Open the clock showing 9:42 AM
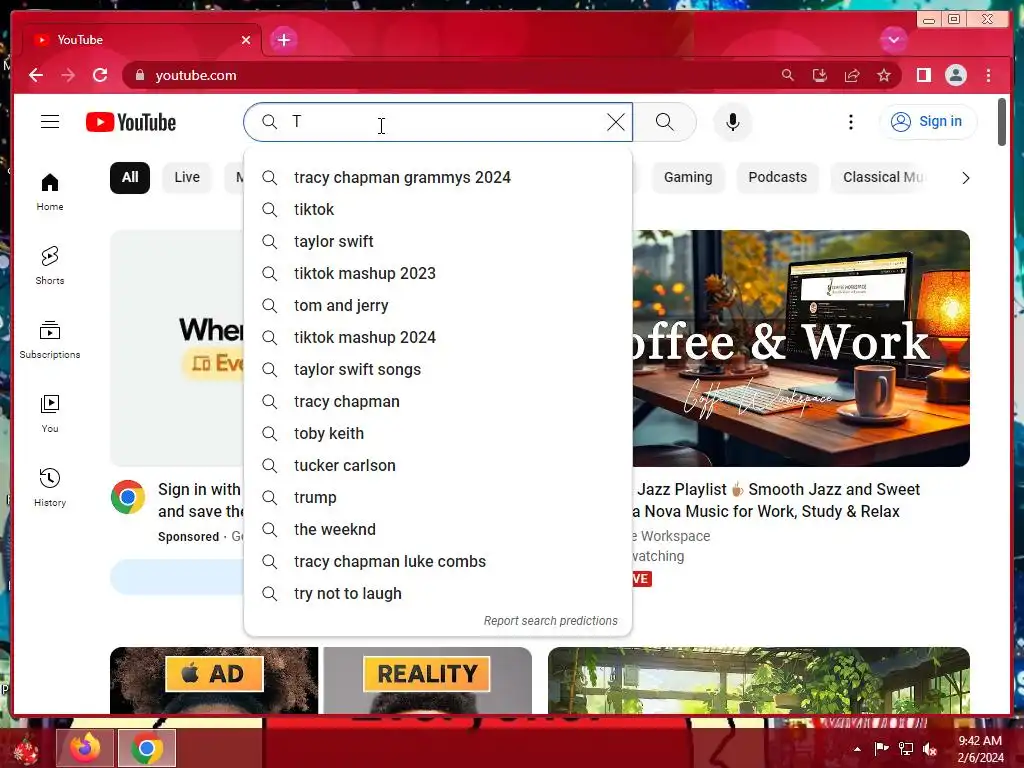Image resolution: width=1024 pixels, height=768 pixels. pos(980,749)
